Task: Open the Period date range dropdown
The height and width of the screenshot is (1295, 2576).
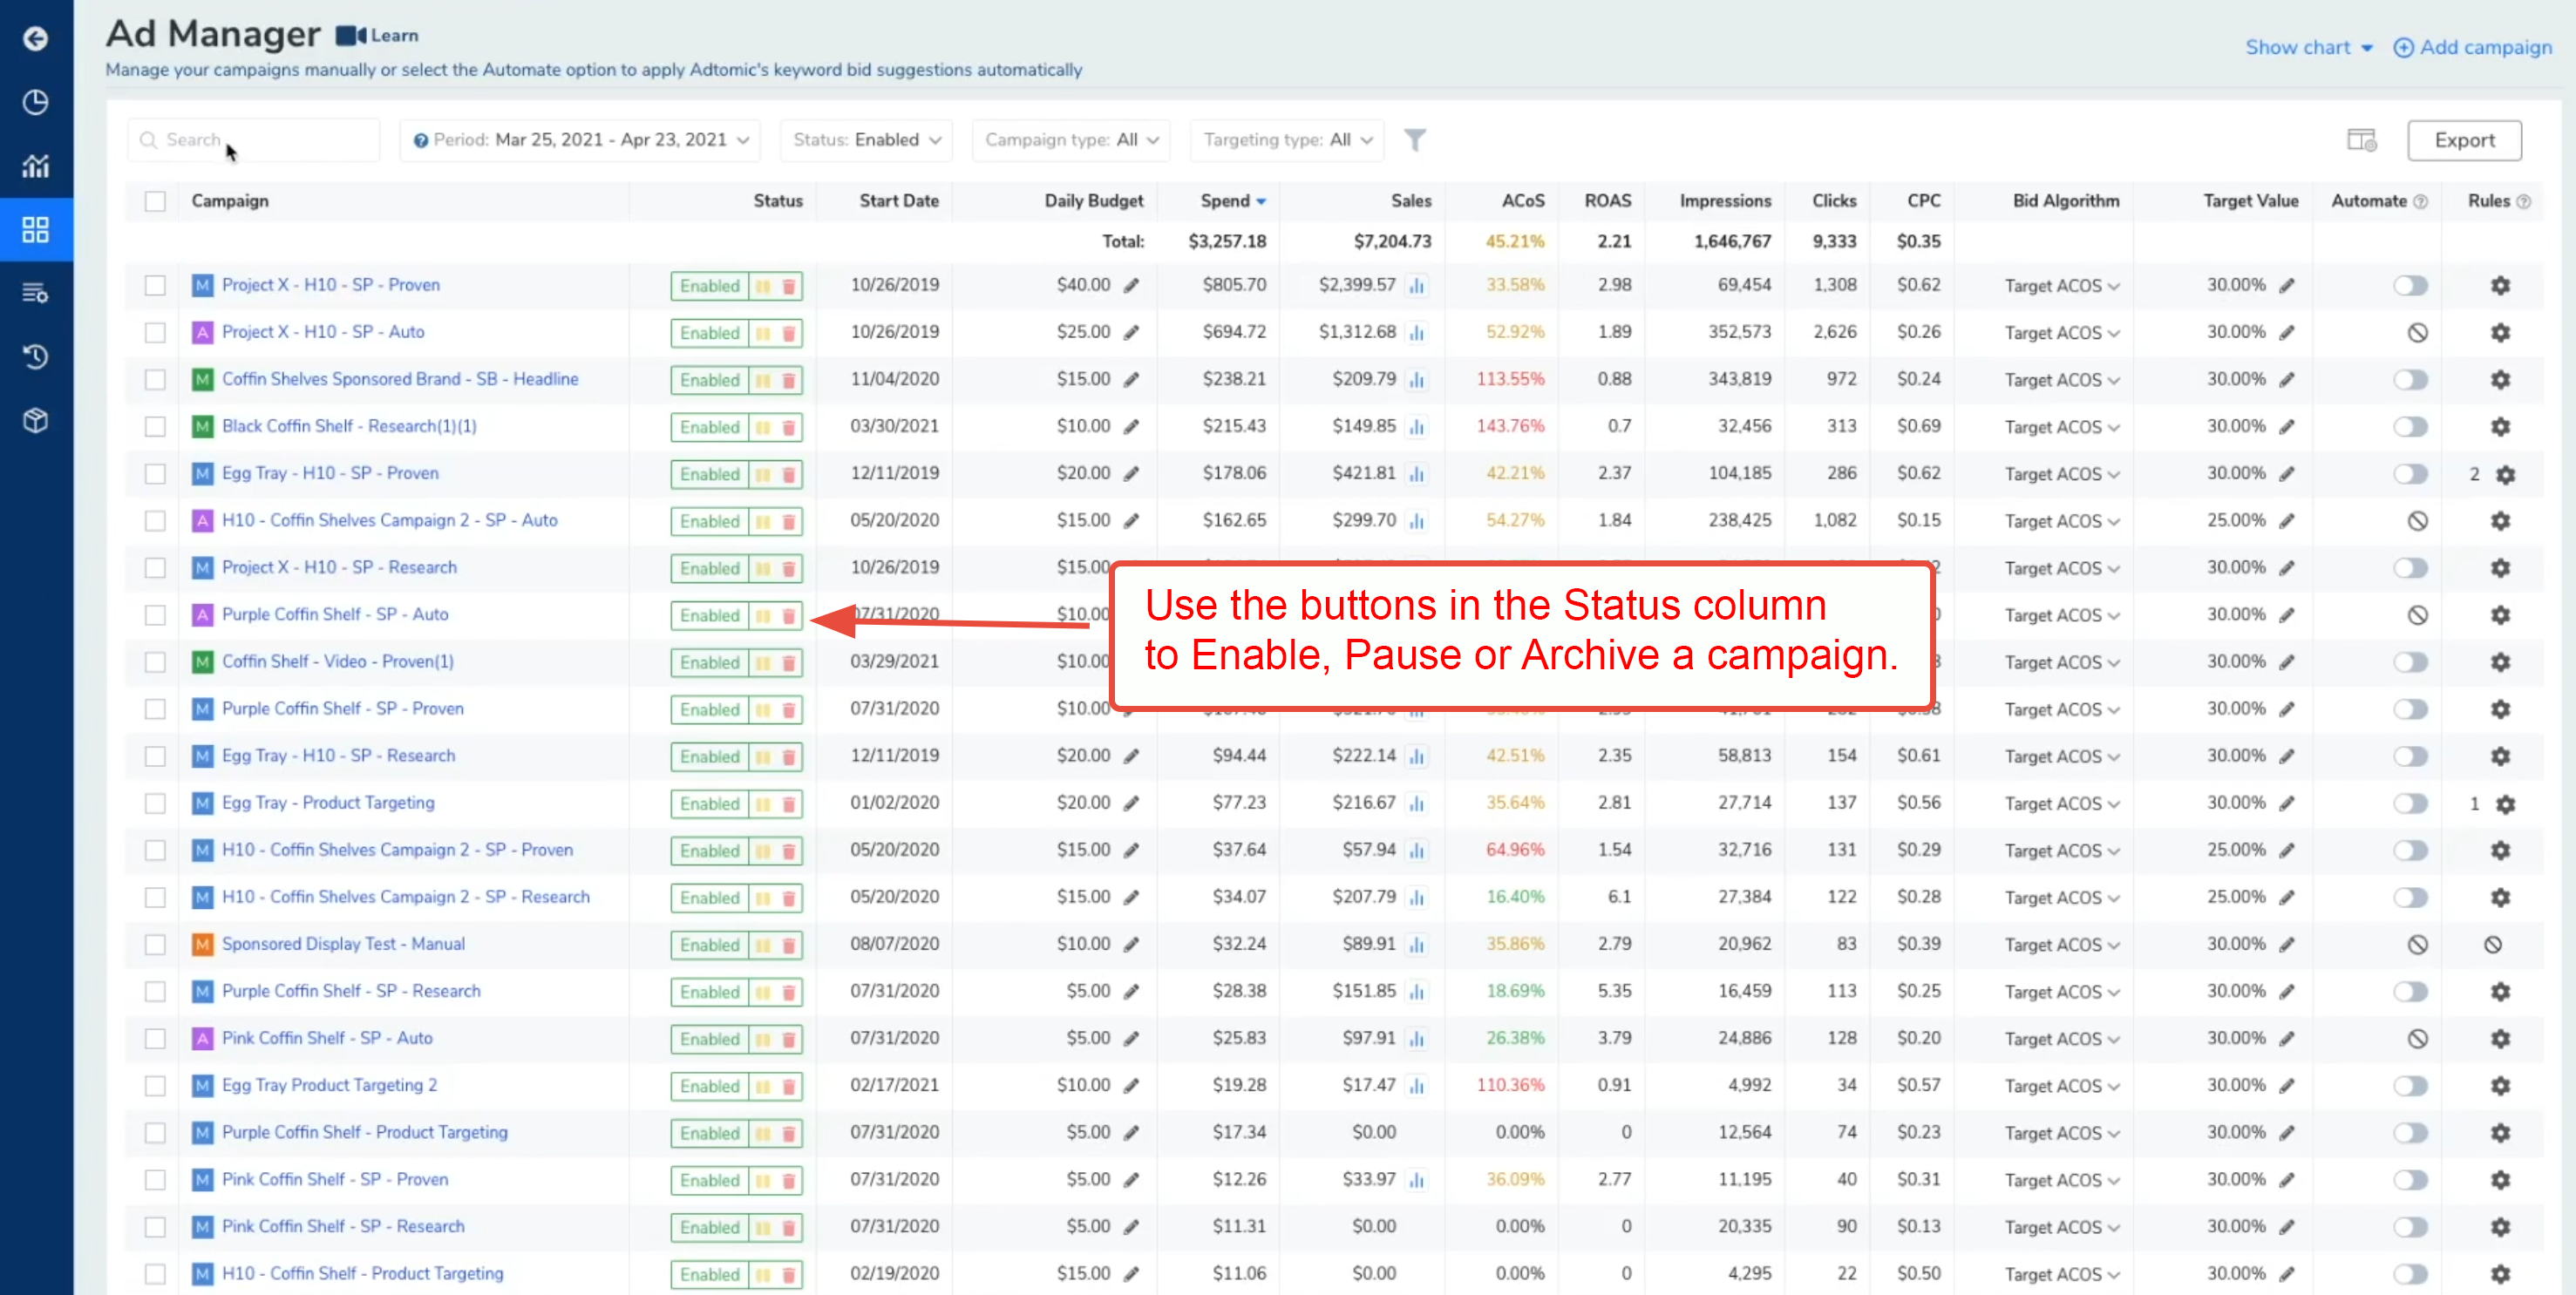Action: click(580, 140)
